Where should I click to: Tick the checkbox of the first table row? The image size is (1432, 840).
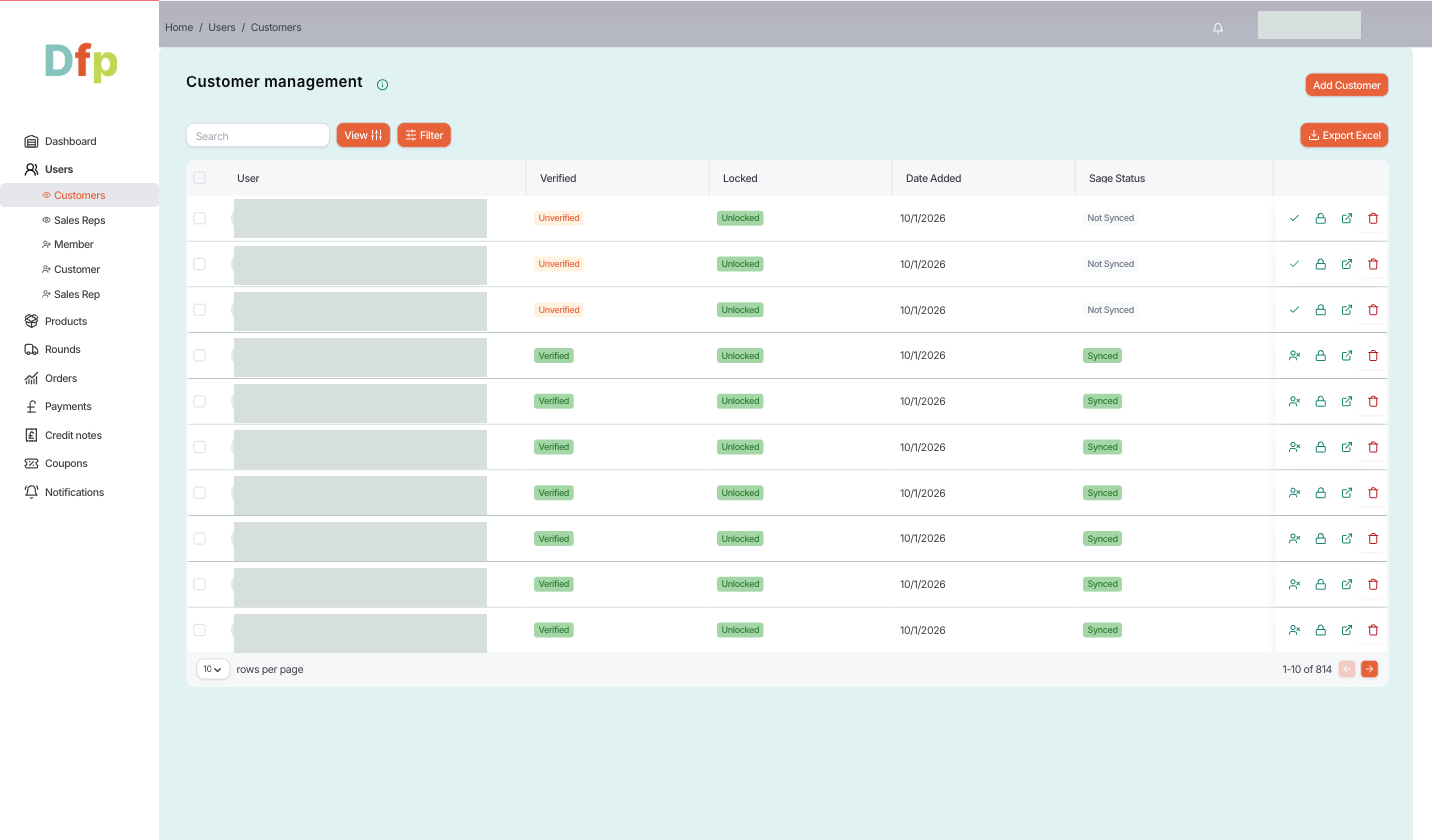(199, 218)
